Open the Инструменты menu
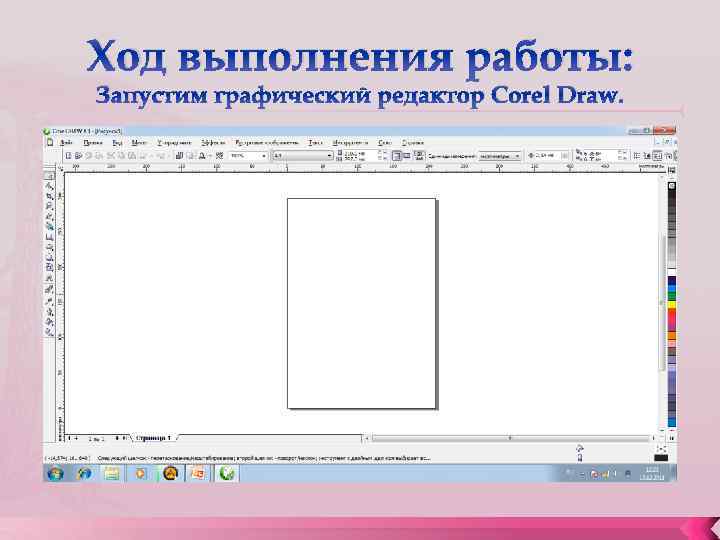The width and height of the screenshot is (720, 540). pos(350,142)
